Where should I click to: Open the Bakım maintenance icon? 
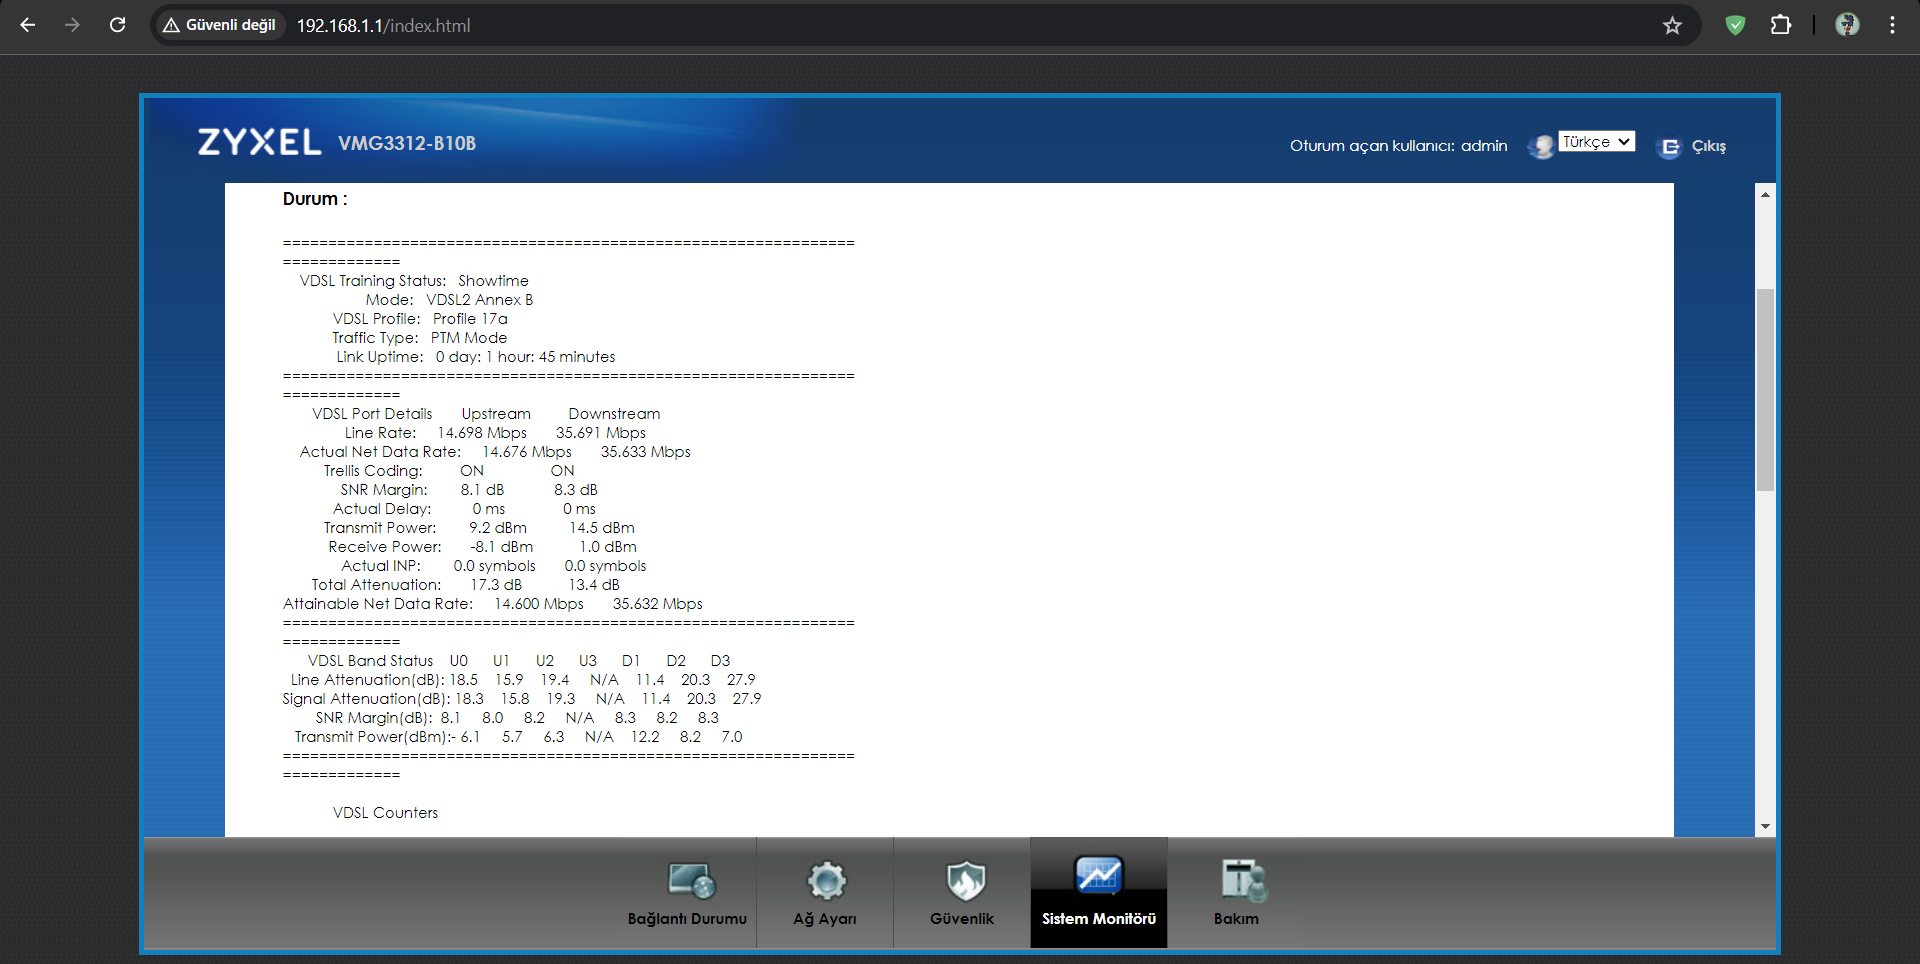1243,880
